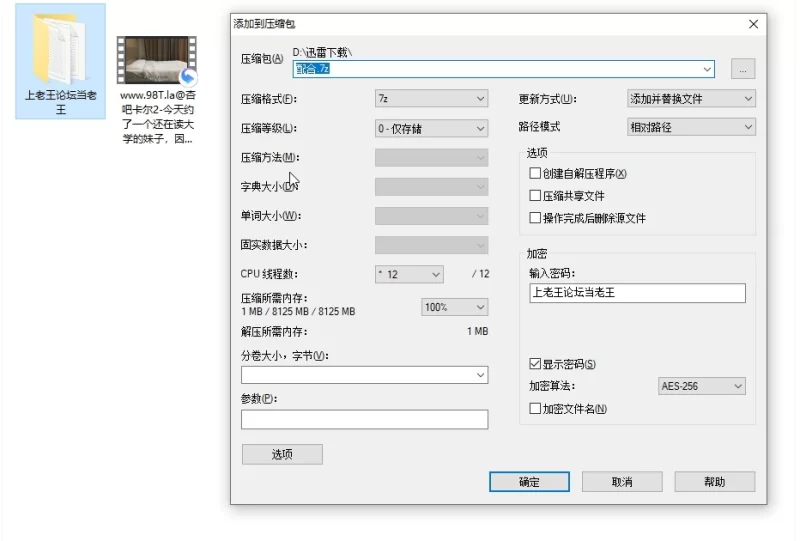Expand the compression level dropdown
This screenshot has height=541, width=800.
click(430, 128)
